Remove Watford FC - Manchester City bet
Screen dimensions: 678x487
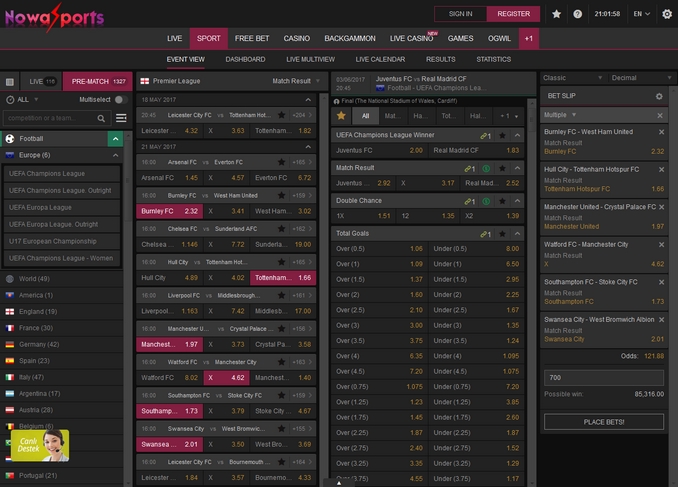(661, 245)
